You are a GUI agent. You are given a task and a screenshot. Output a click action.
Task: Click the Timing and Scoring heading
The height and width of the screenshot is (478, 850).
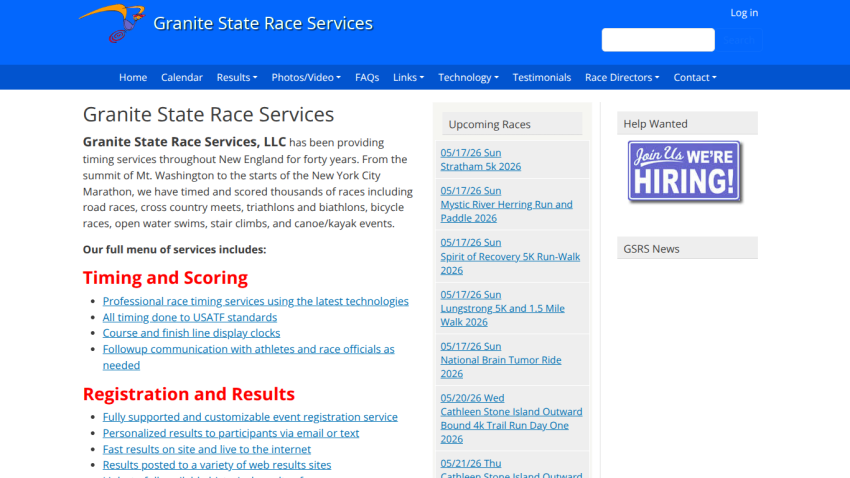tap(165, 277)
